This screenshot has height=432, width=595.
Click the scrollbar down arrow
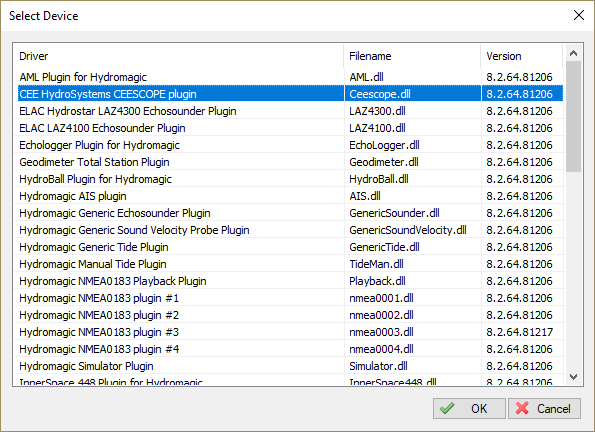tap(573, 377)
